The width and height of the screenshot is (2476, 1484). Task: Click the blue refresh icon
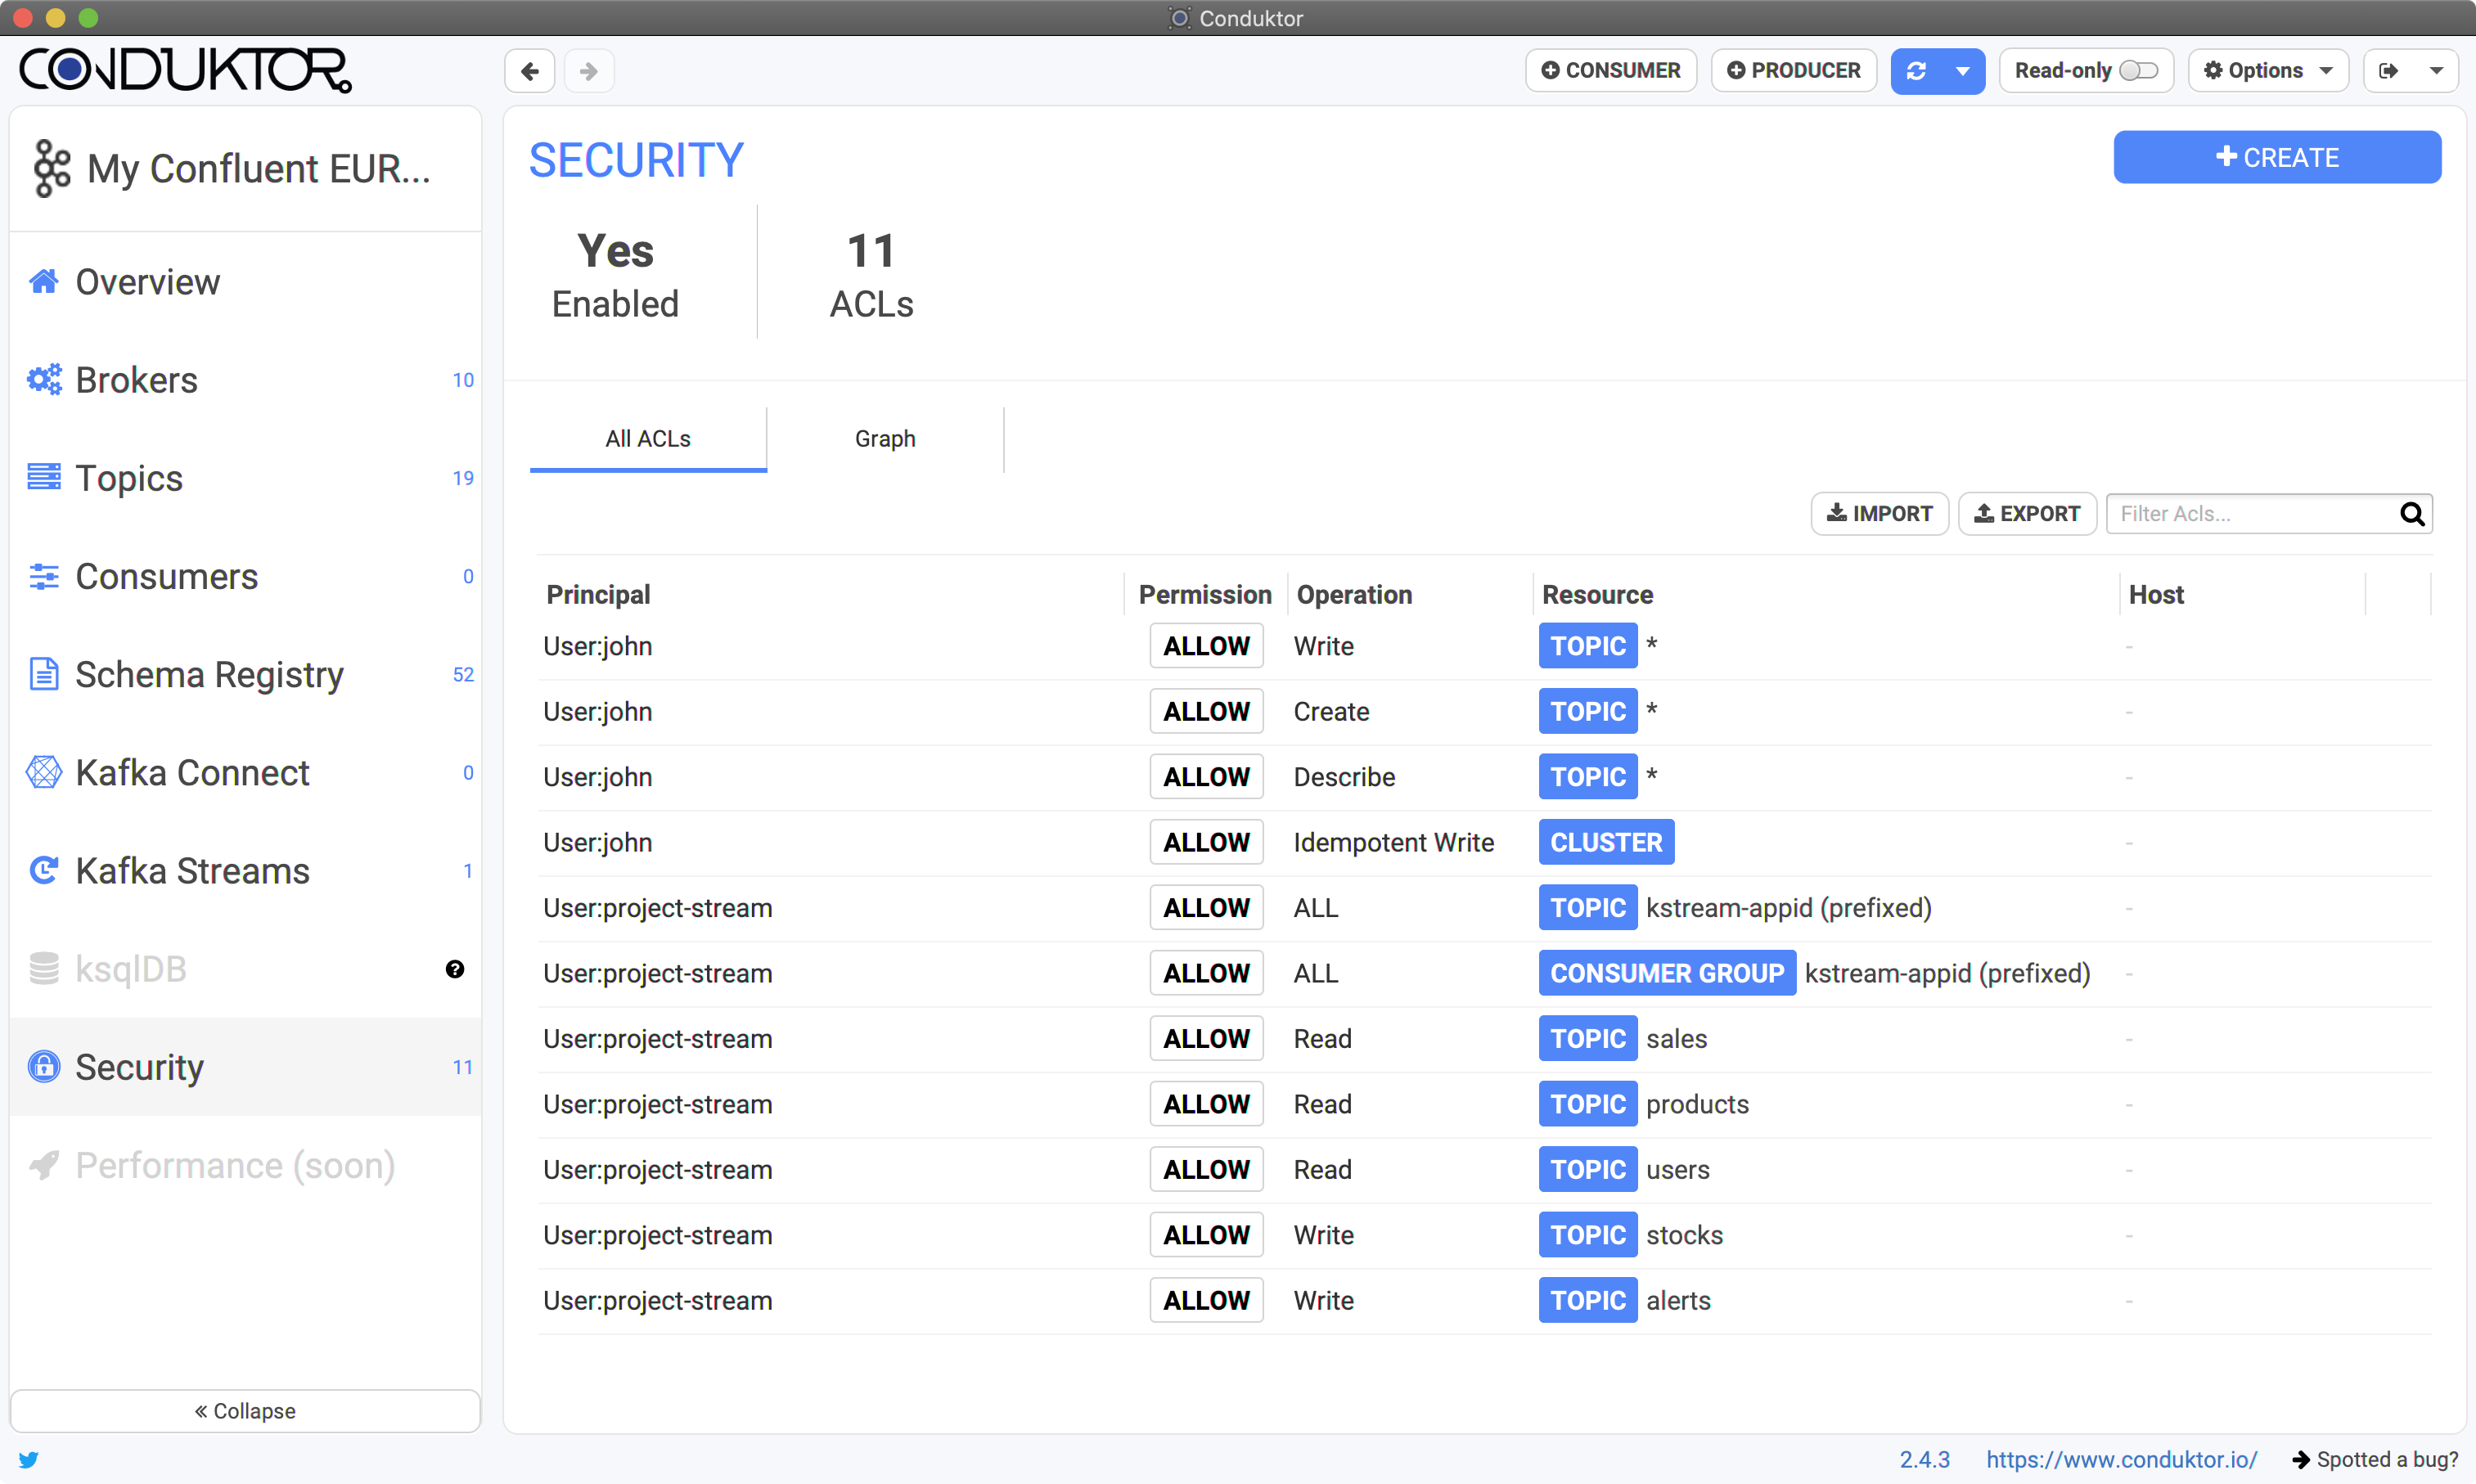tap(1916, 71)
